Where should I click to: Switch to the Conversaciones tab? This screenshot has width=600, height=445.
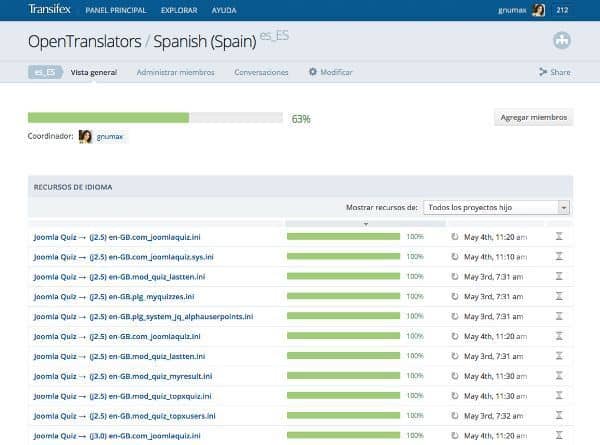tap(261, 72)
